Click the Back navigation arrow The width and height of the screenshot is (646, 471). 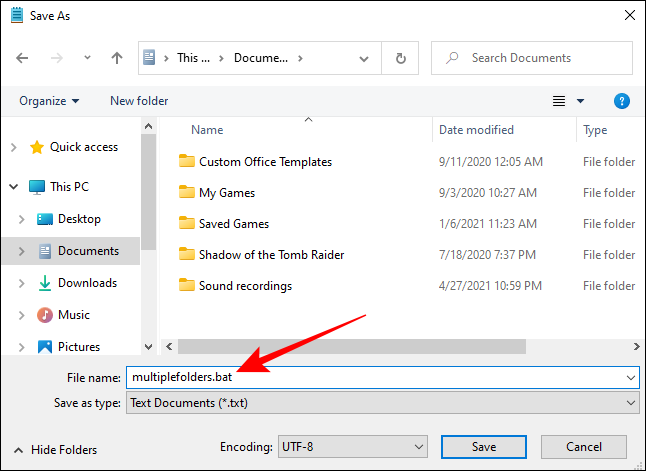pos(23,58)
